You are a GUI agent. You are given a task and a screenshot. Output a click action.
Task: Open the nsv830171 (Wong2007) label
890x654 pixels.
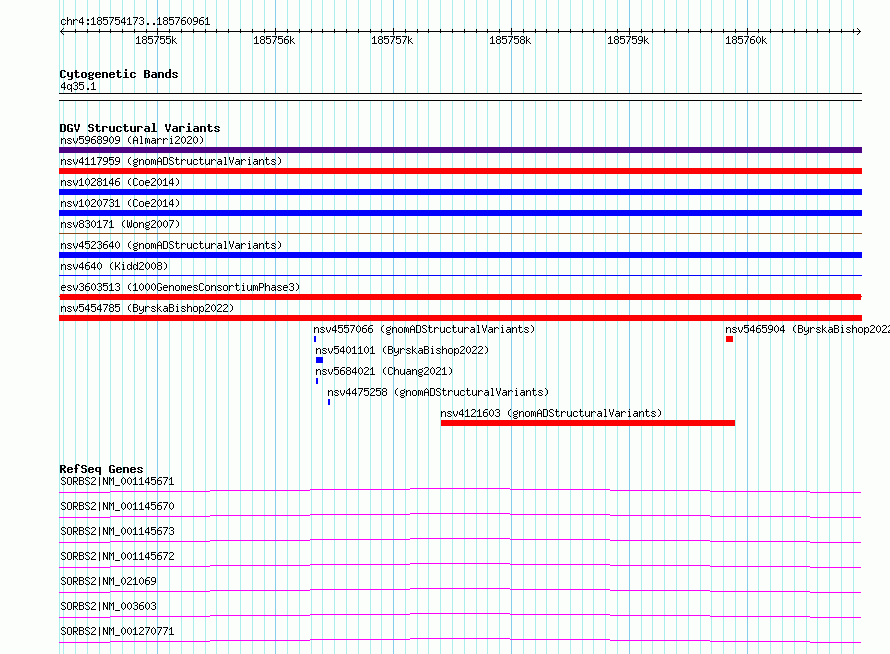pyautogui.click(x=120, y=224)
